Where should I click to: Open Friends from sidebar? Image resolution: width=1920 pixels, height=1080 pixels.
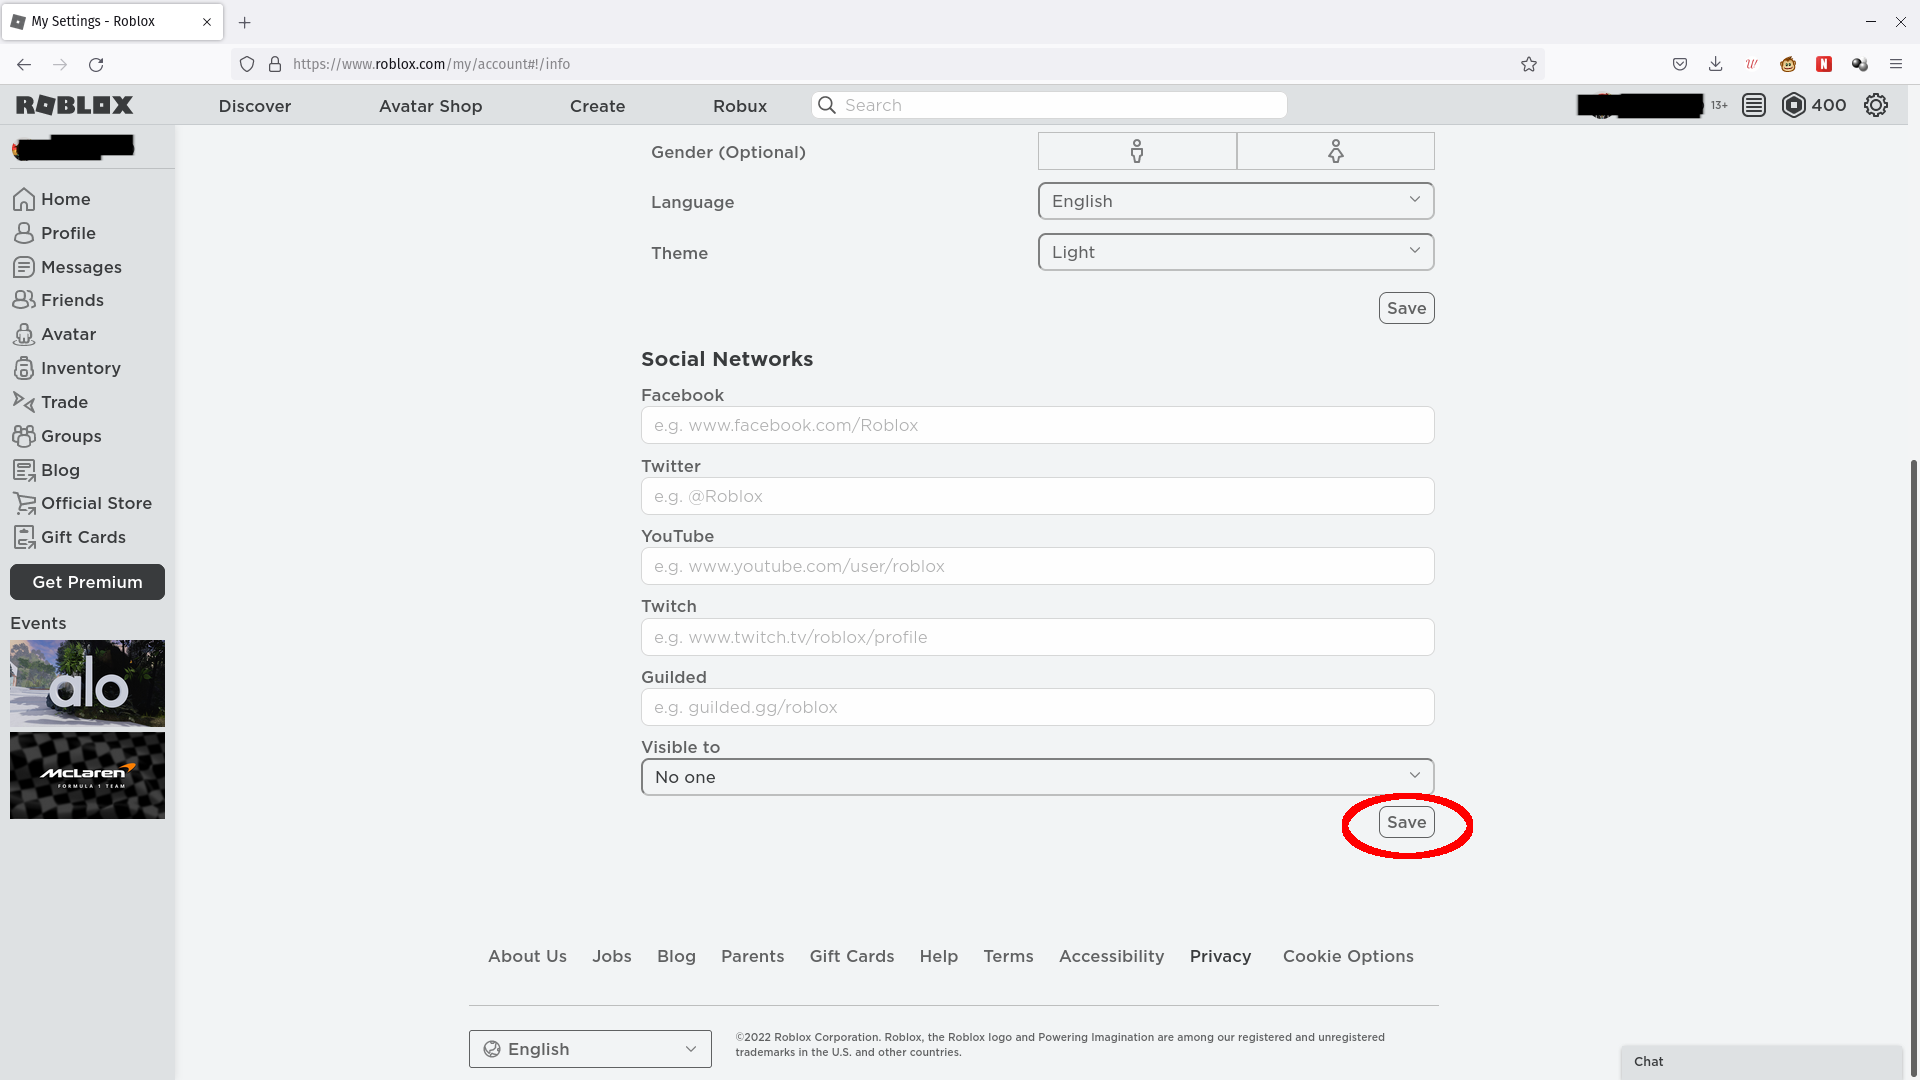point(59,300)
